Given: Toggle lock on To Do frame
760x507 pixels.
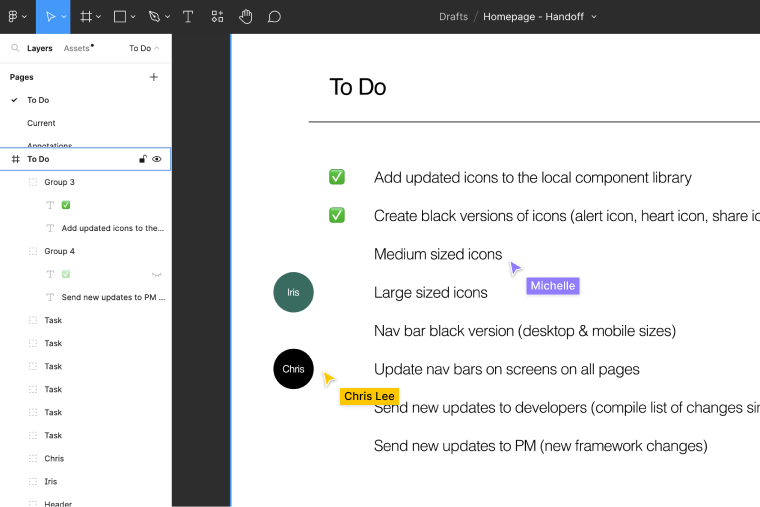Looking at the screenshot, I should (142, 159).
